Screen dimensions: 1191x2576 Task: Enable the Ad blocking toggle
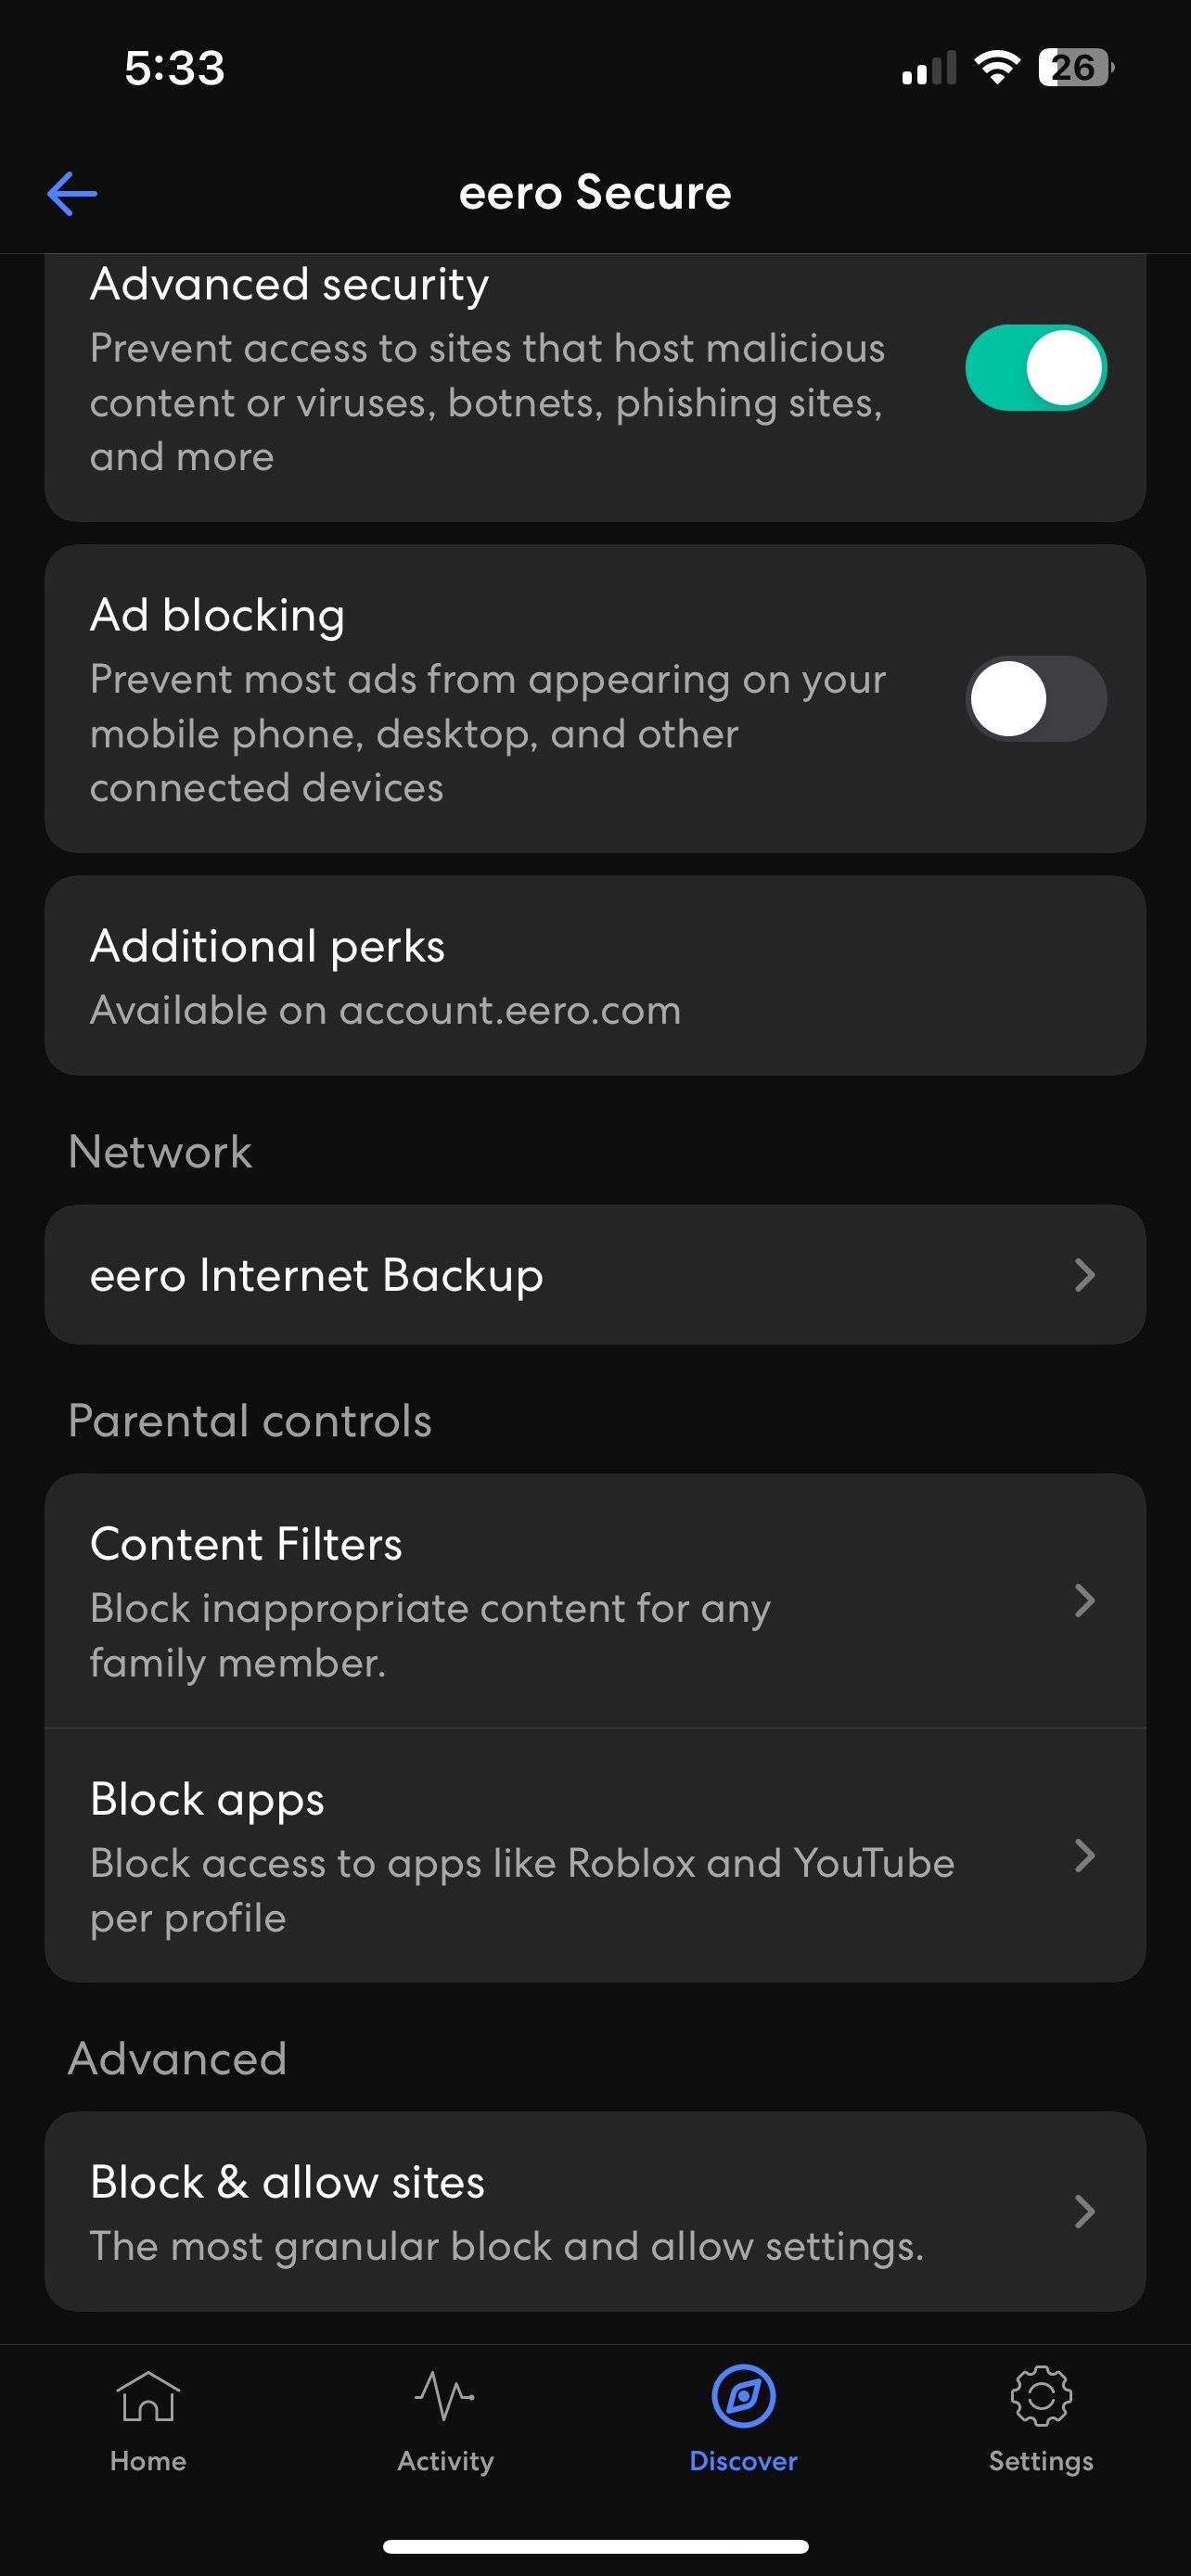(x=1035, y=699)
